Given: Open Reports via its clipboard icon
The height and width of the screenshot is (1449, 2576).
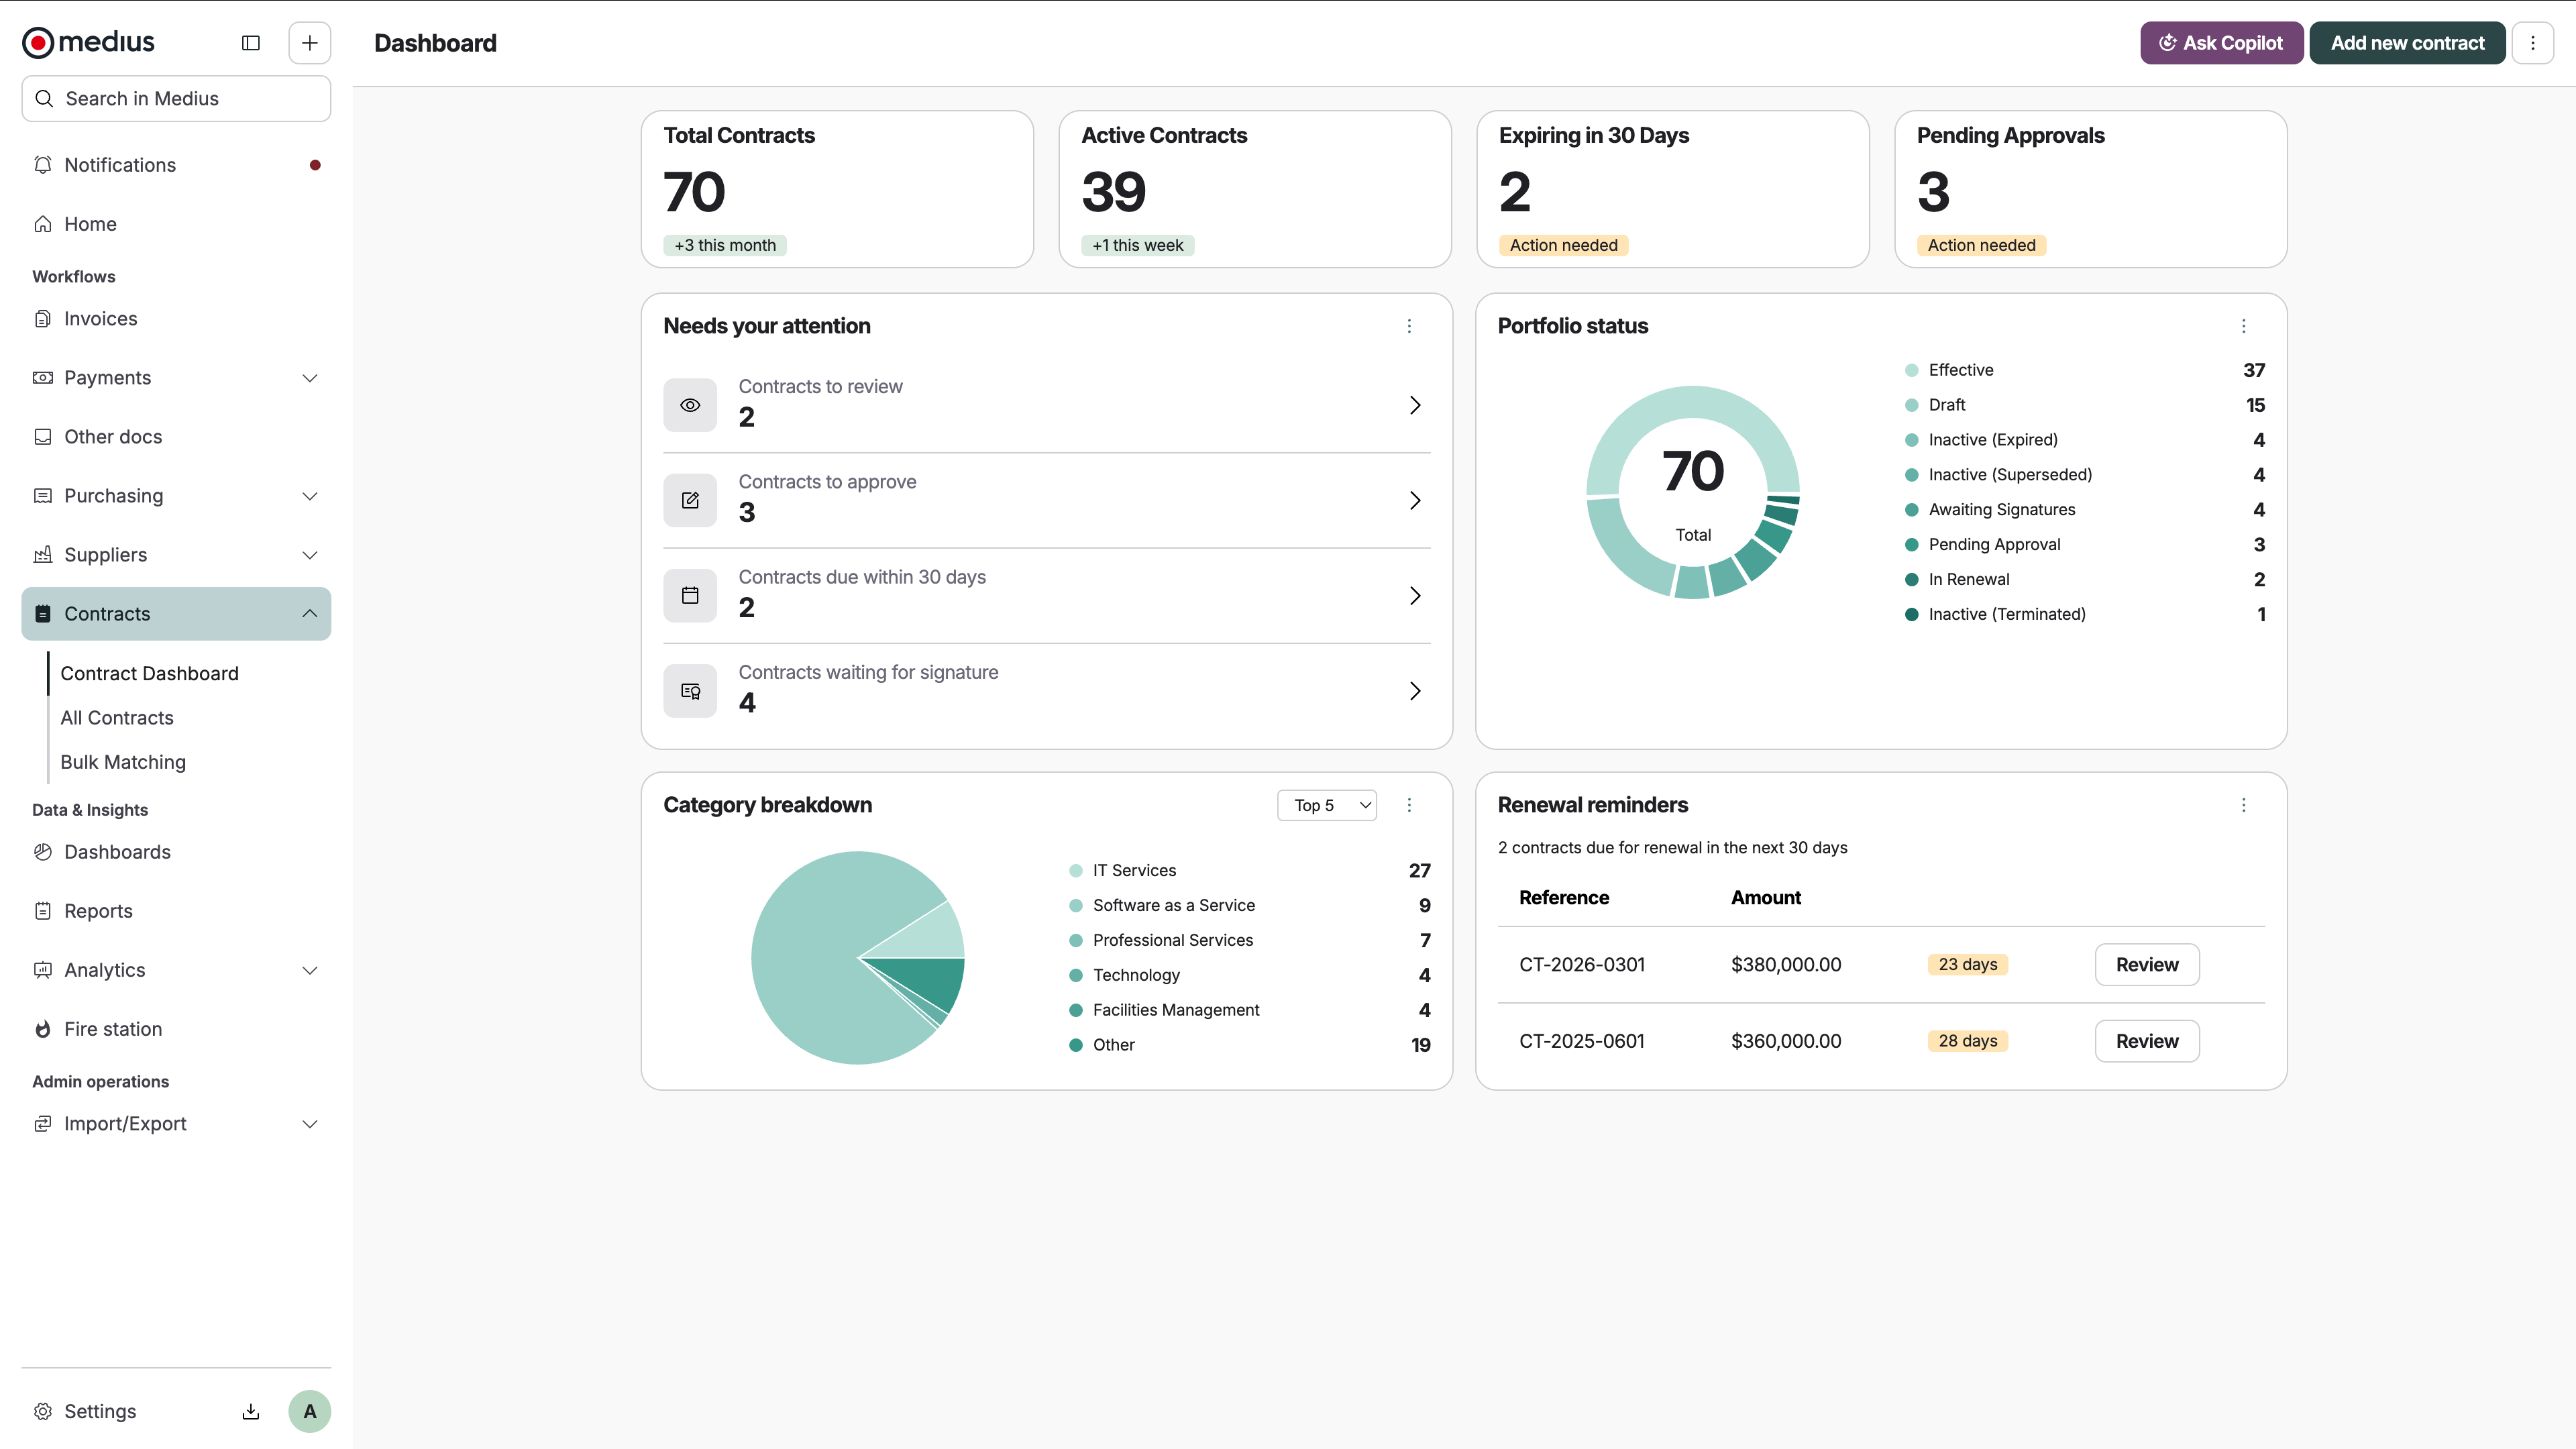Looking at the screenshot, I should pyautogui.click(x=43, y=911).
